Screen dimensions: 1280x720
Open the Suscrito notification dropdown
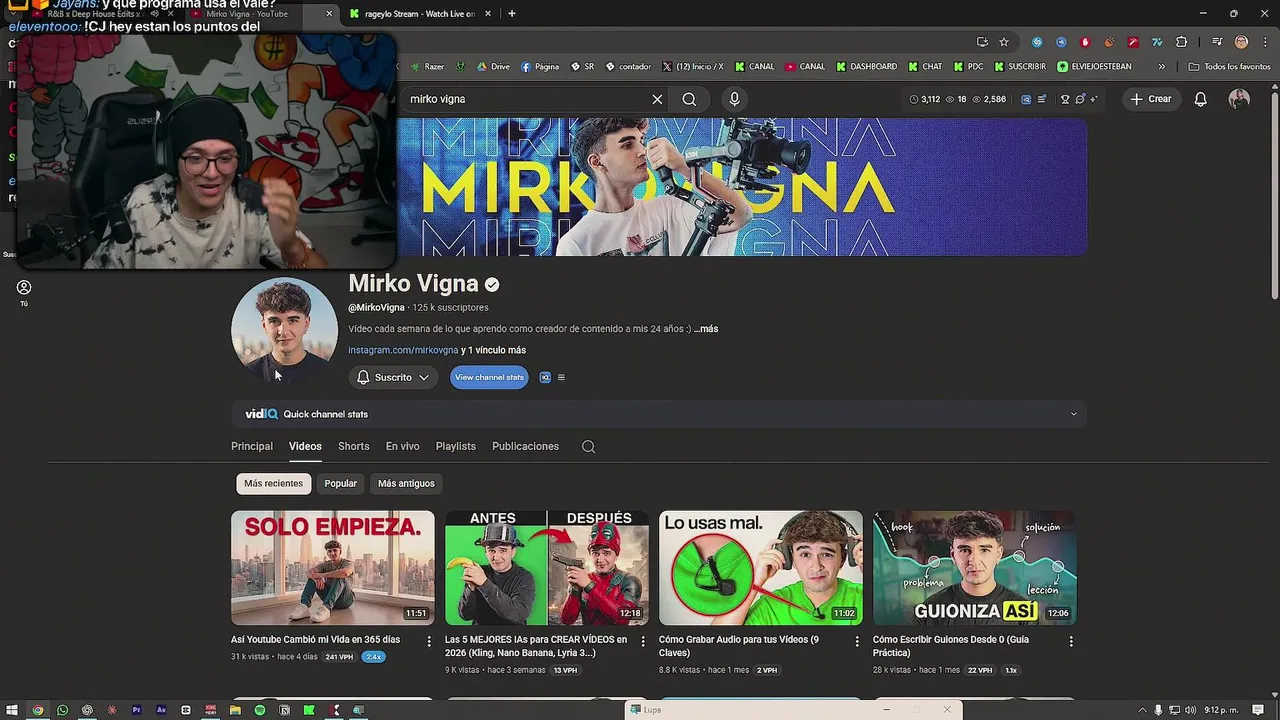click(x=393, y=378)
